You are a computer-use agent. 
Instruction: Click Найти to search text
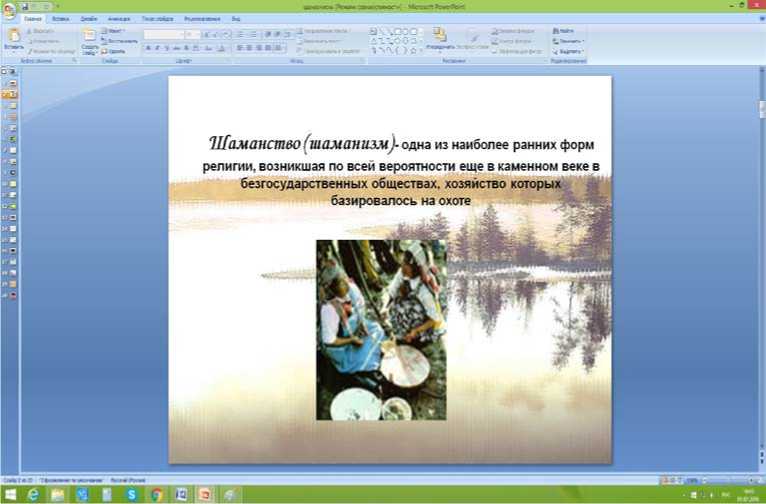coord(563,31)
